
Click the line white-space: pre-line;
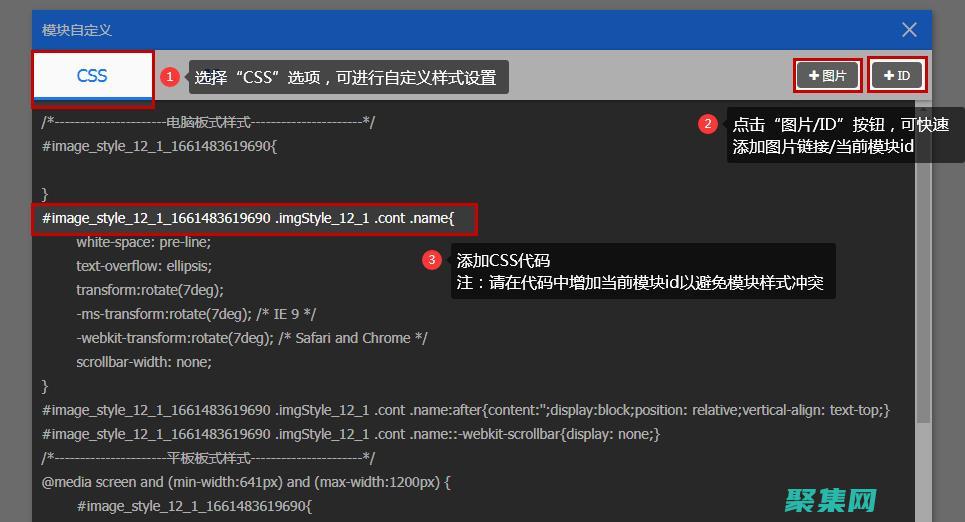(143, 243)
